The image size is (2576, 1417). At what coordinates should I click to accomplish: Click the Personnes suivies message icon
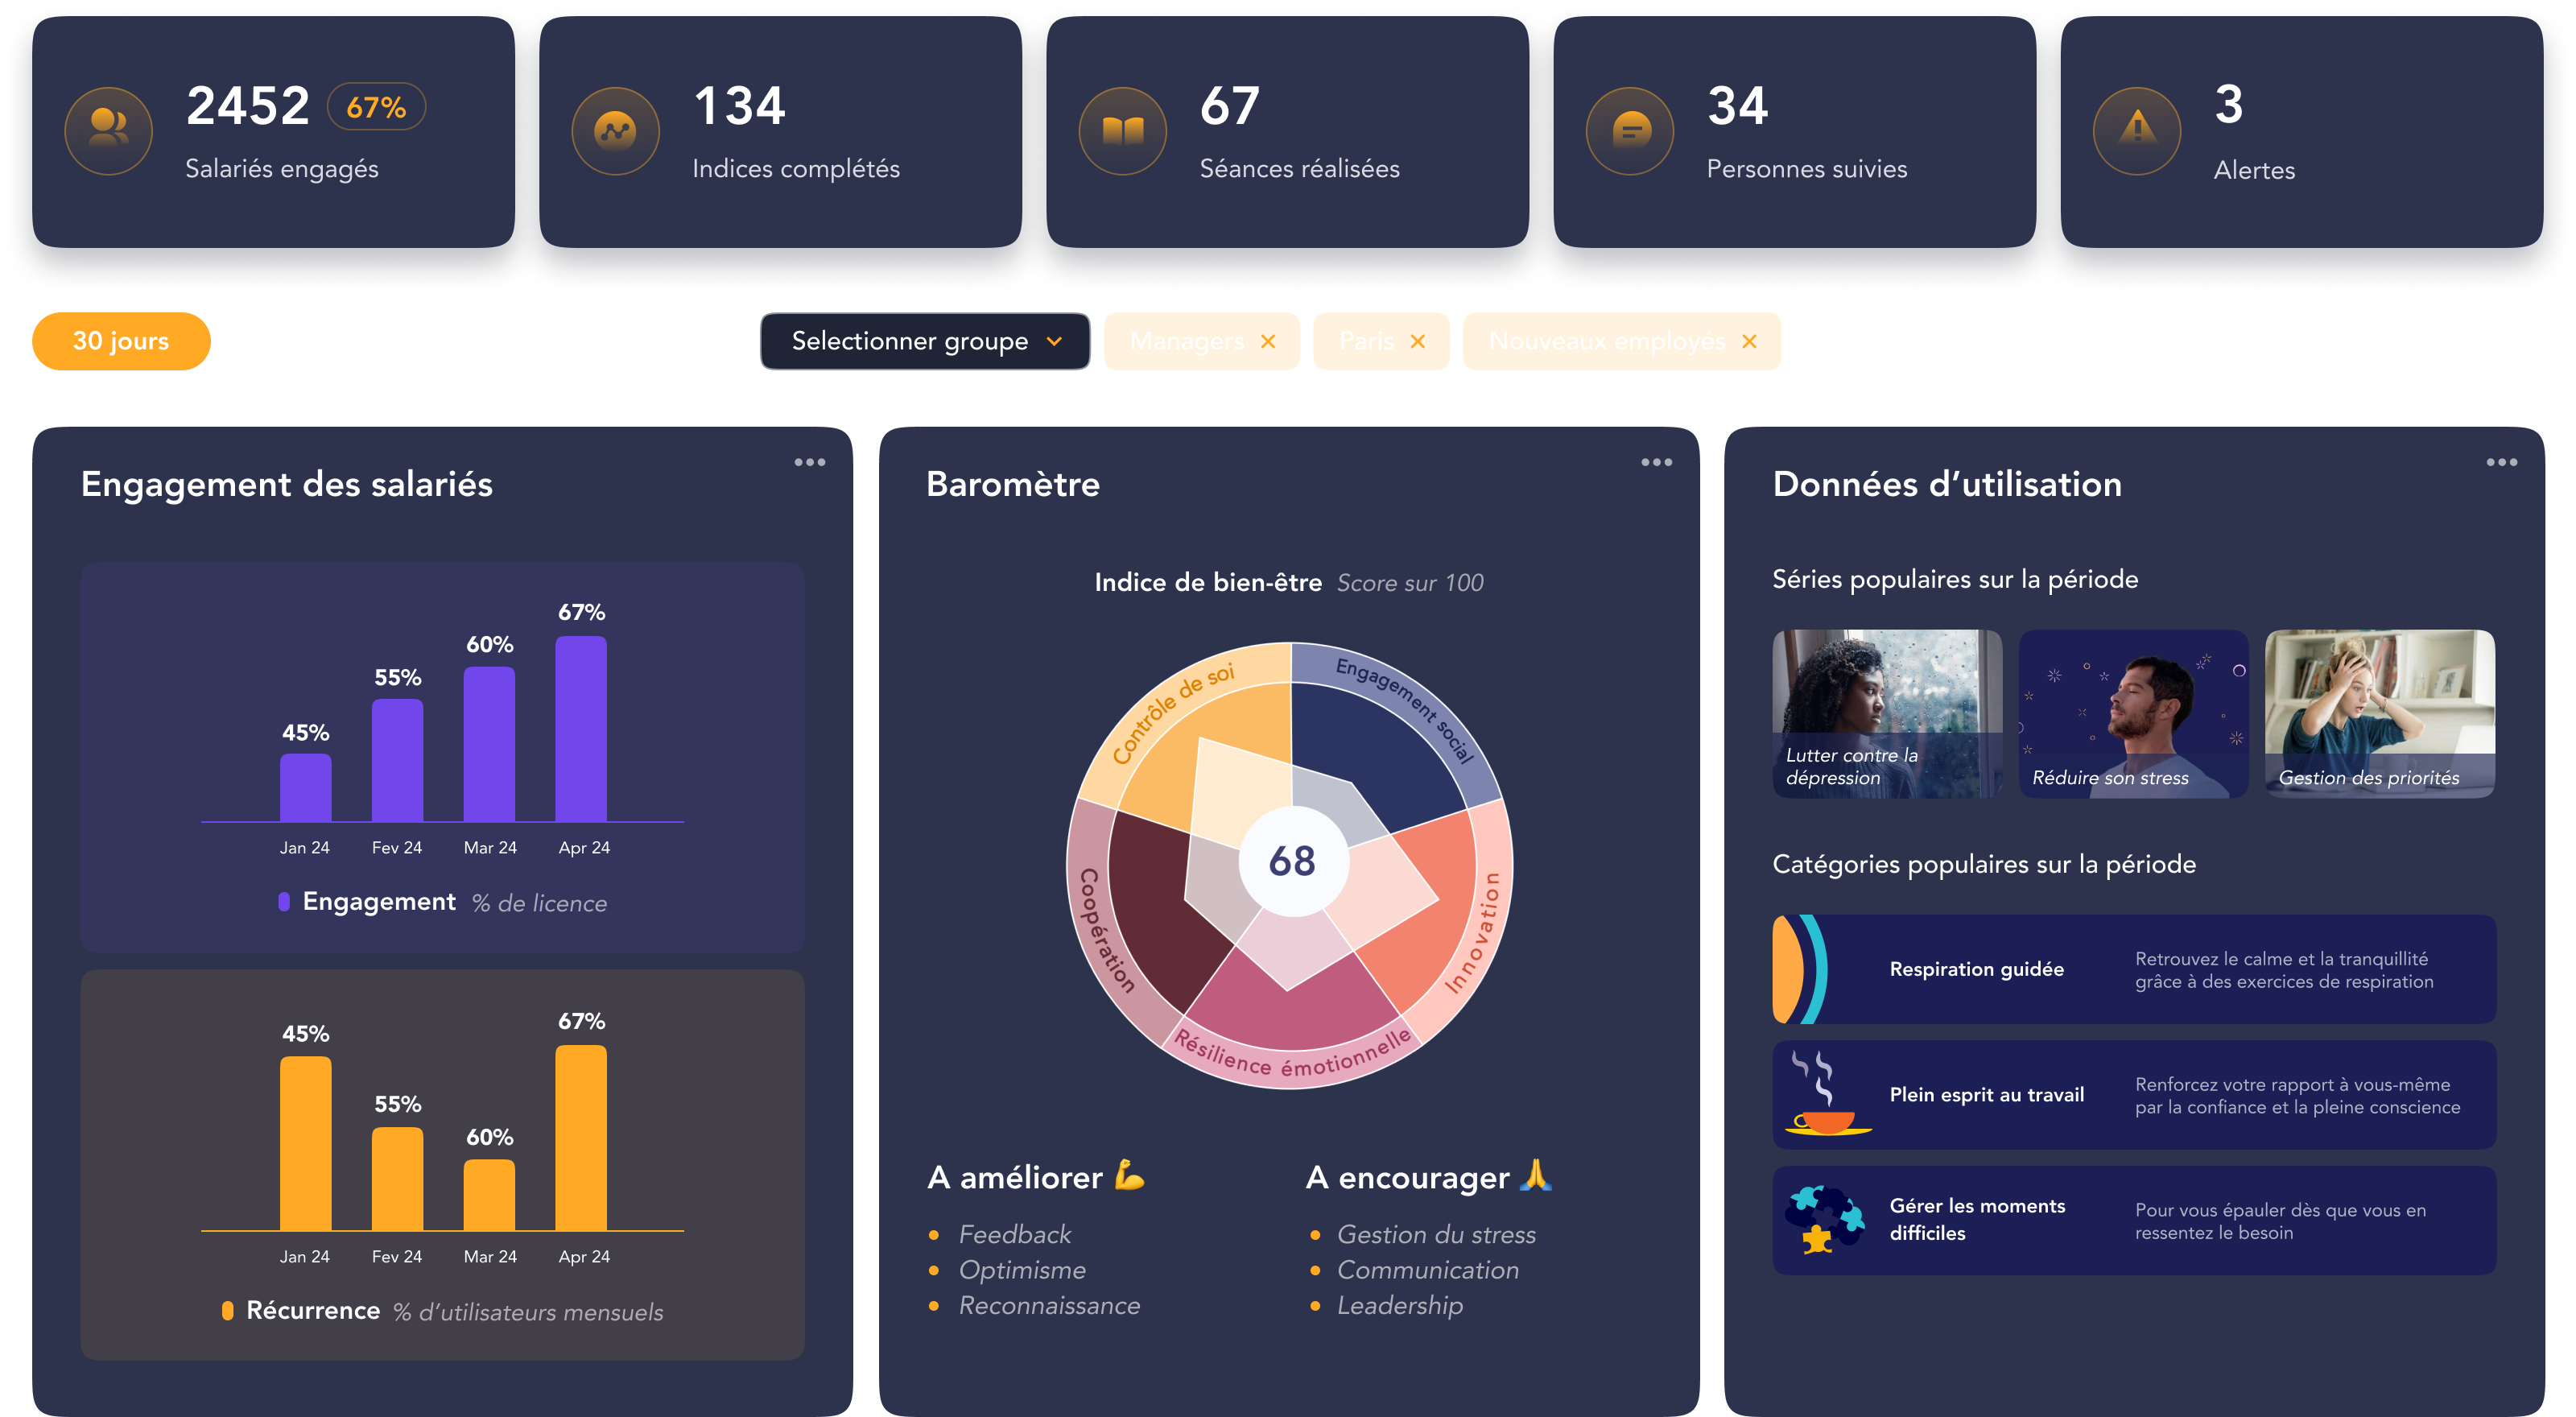point(1630,130)
